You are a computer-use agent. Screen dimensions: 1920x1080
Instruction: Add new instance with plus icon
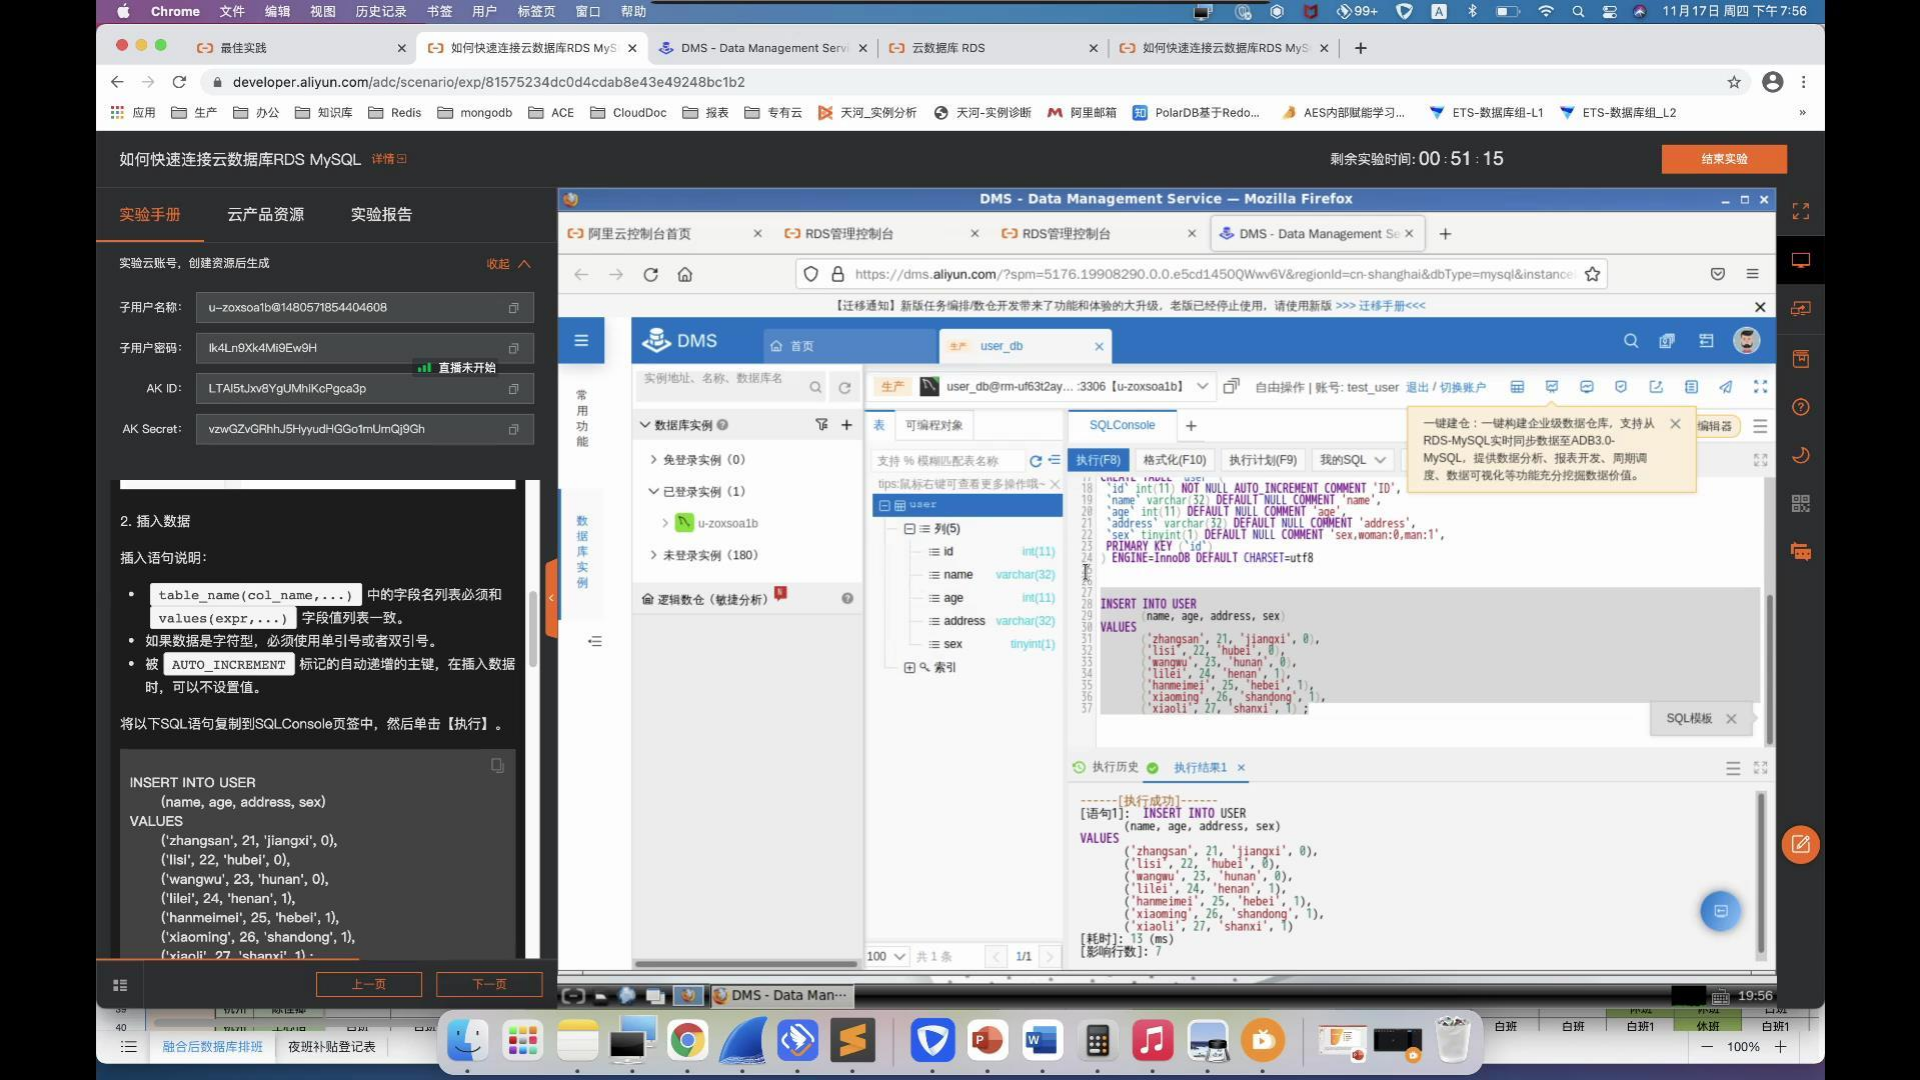click(847, 425)
